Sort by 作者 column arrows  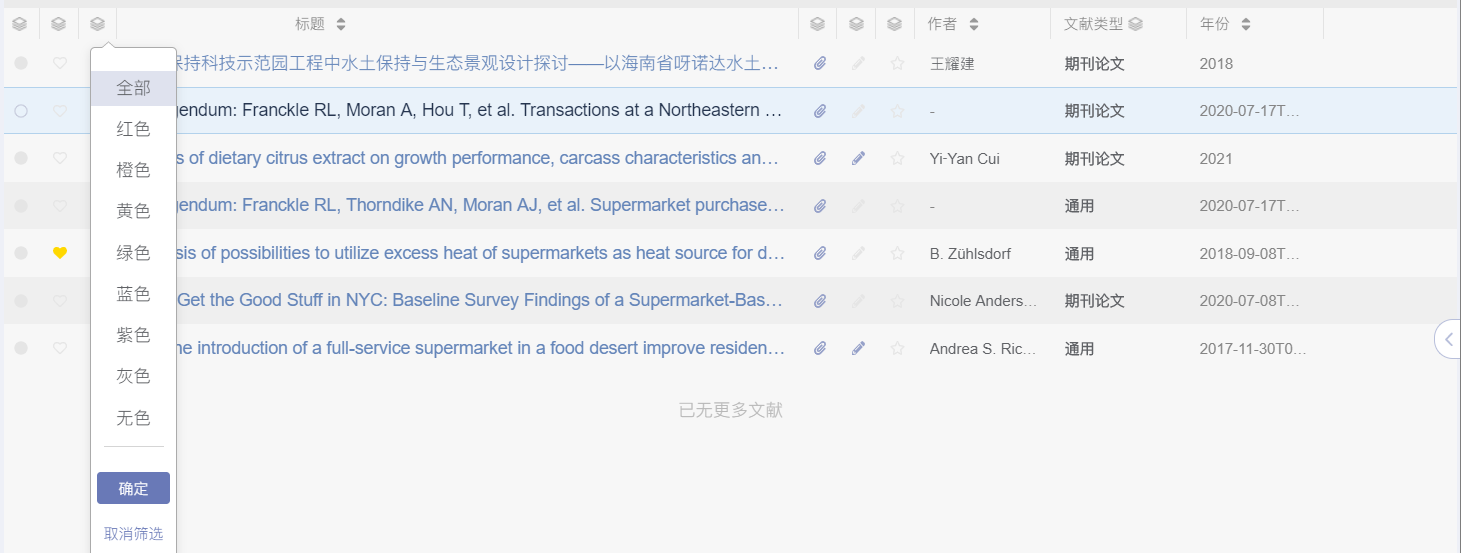[974, 24]
